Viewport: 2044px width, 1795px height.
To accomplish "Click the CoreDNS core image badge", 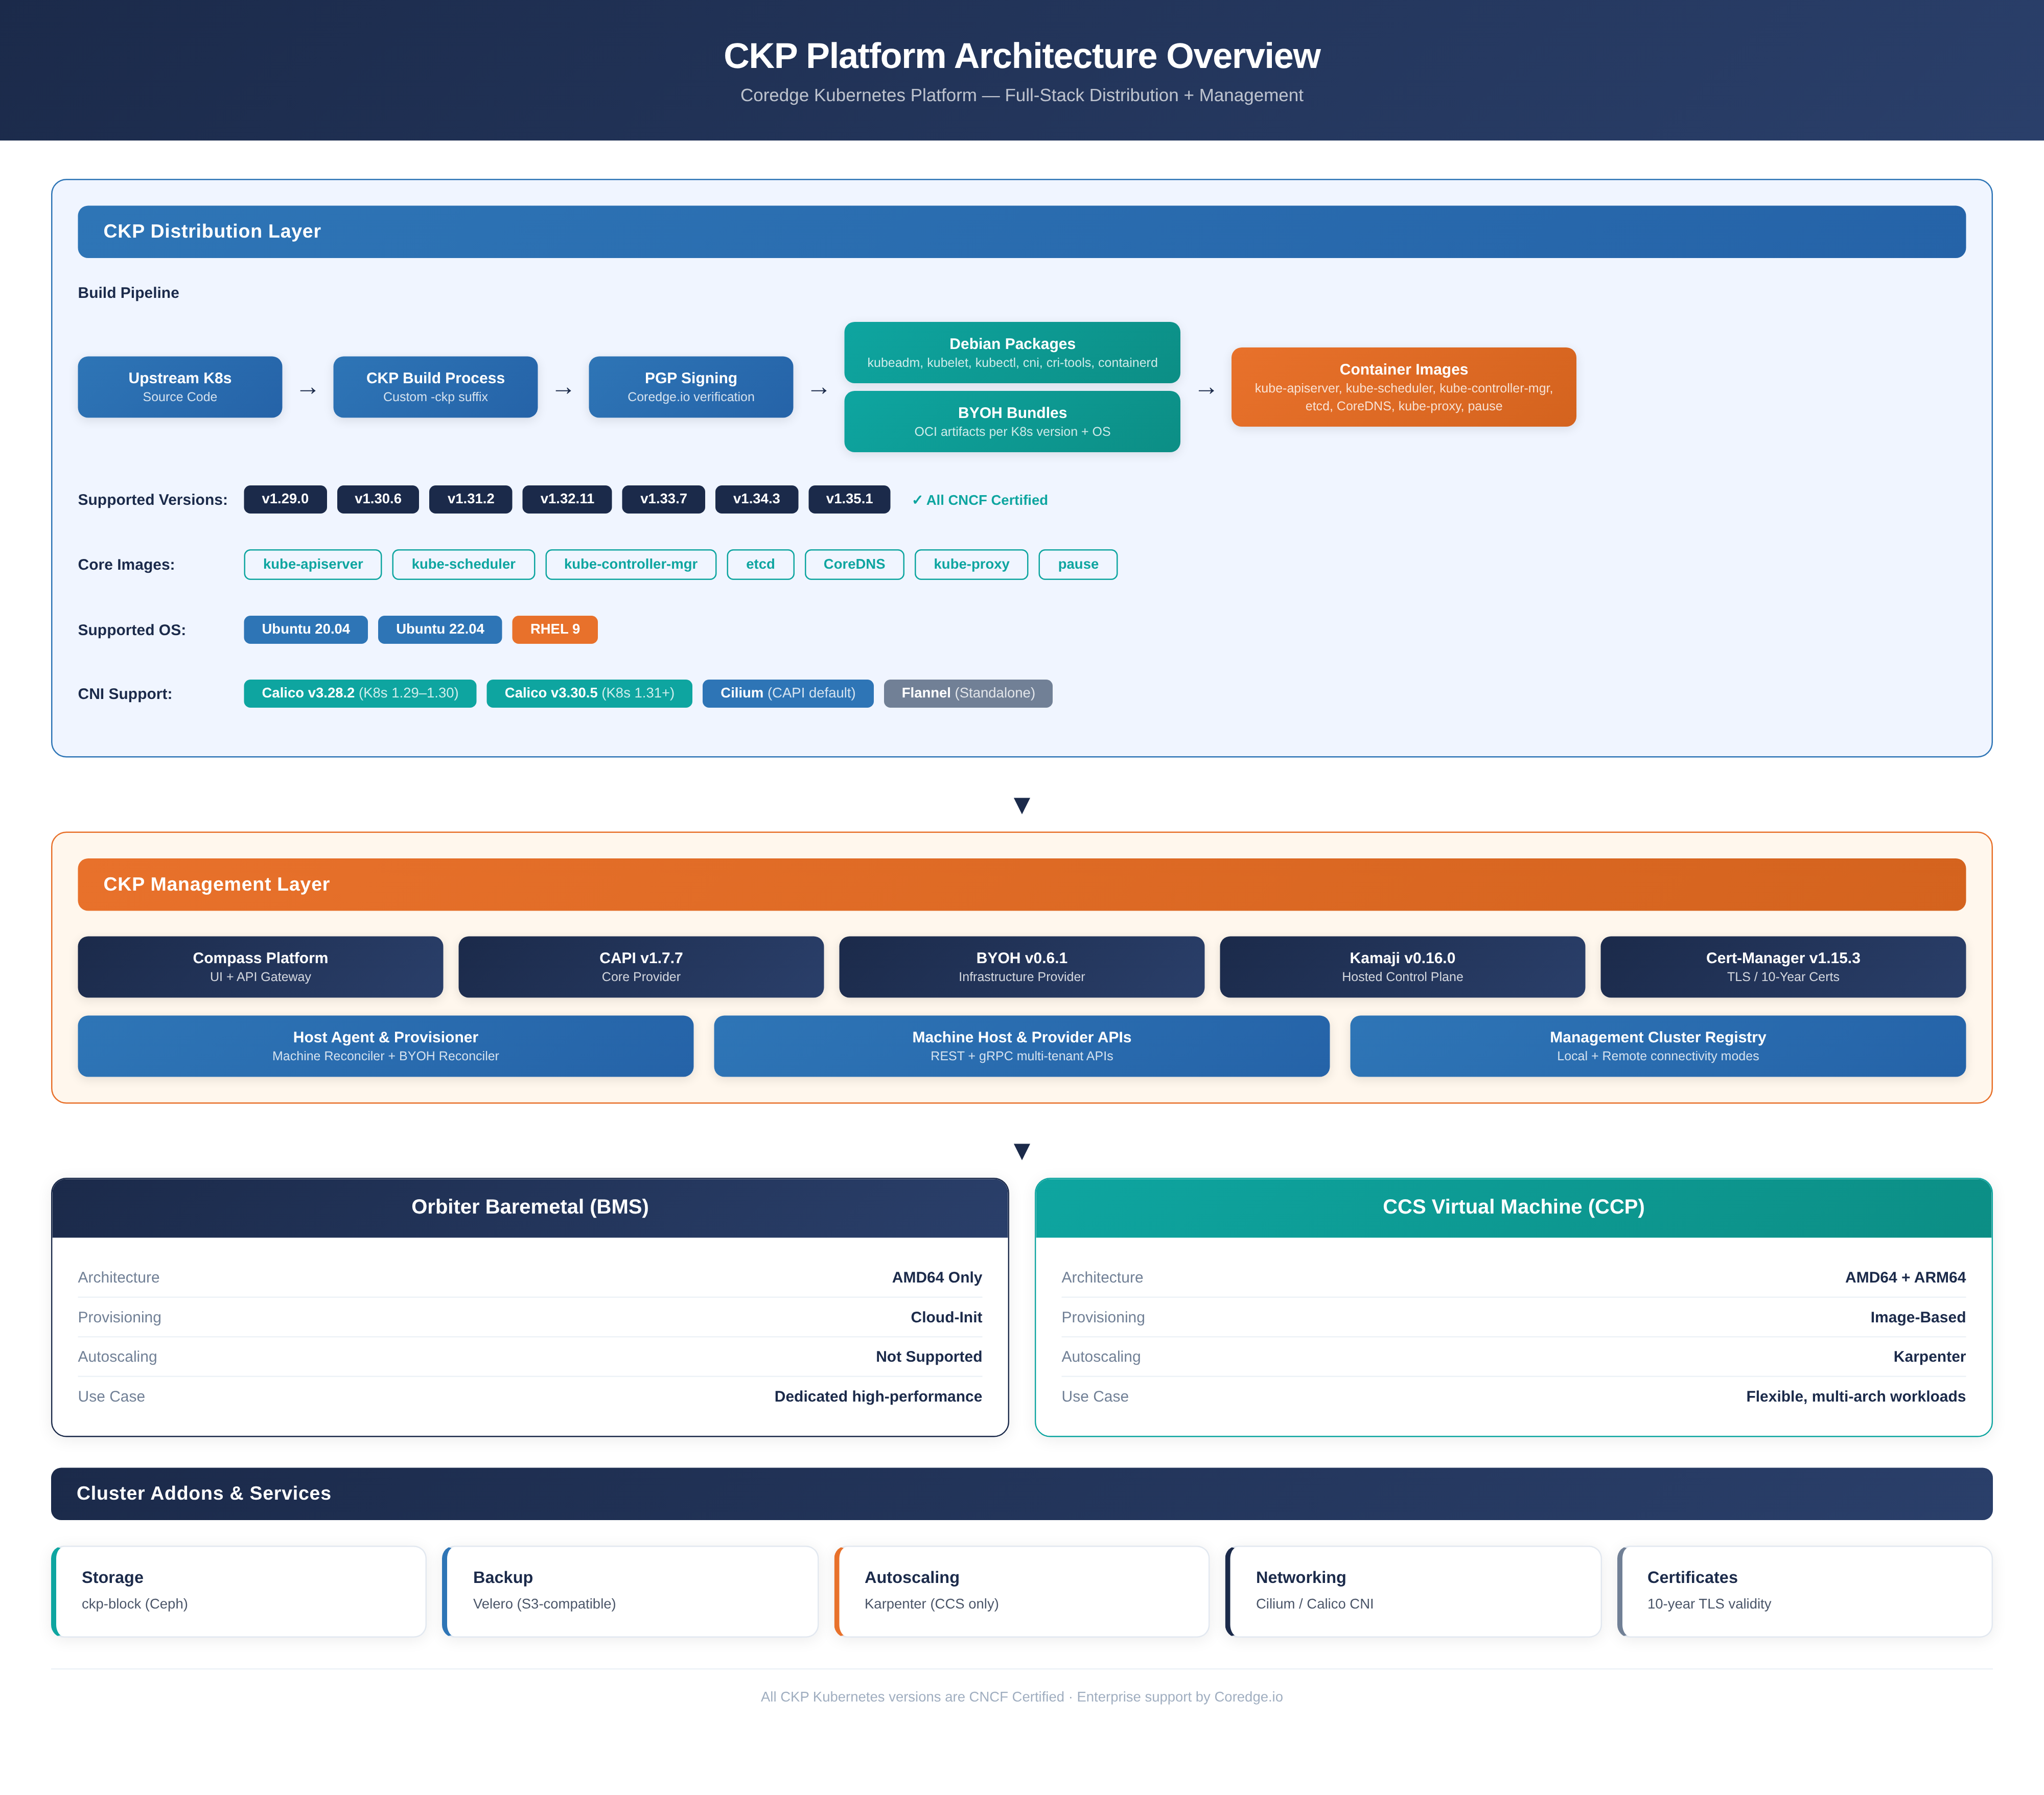I will (x=854, y=564).
